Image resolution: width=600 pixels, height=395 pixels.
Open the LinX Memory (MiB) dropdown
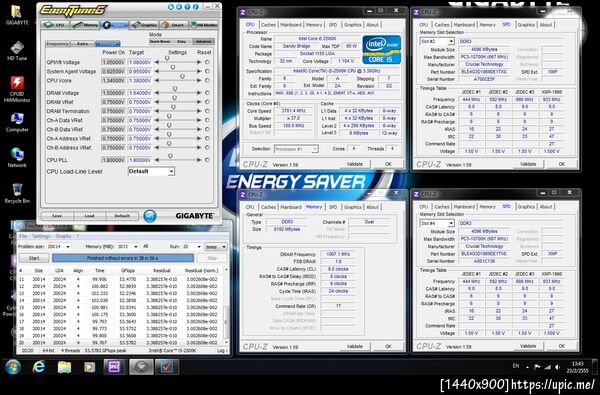click(135, 247)
